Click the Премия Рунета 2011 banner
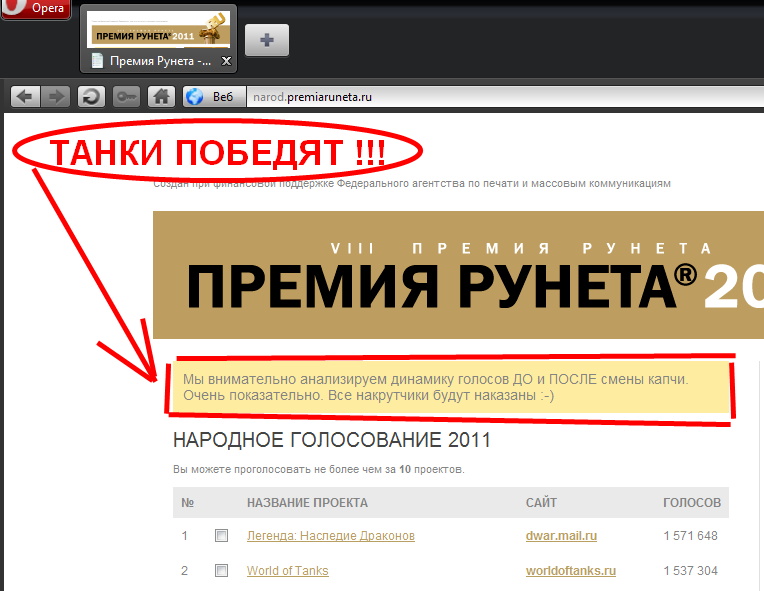This screenshot has width=764, height=591. (458, 275)
